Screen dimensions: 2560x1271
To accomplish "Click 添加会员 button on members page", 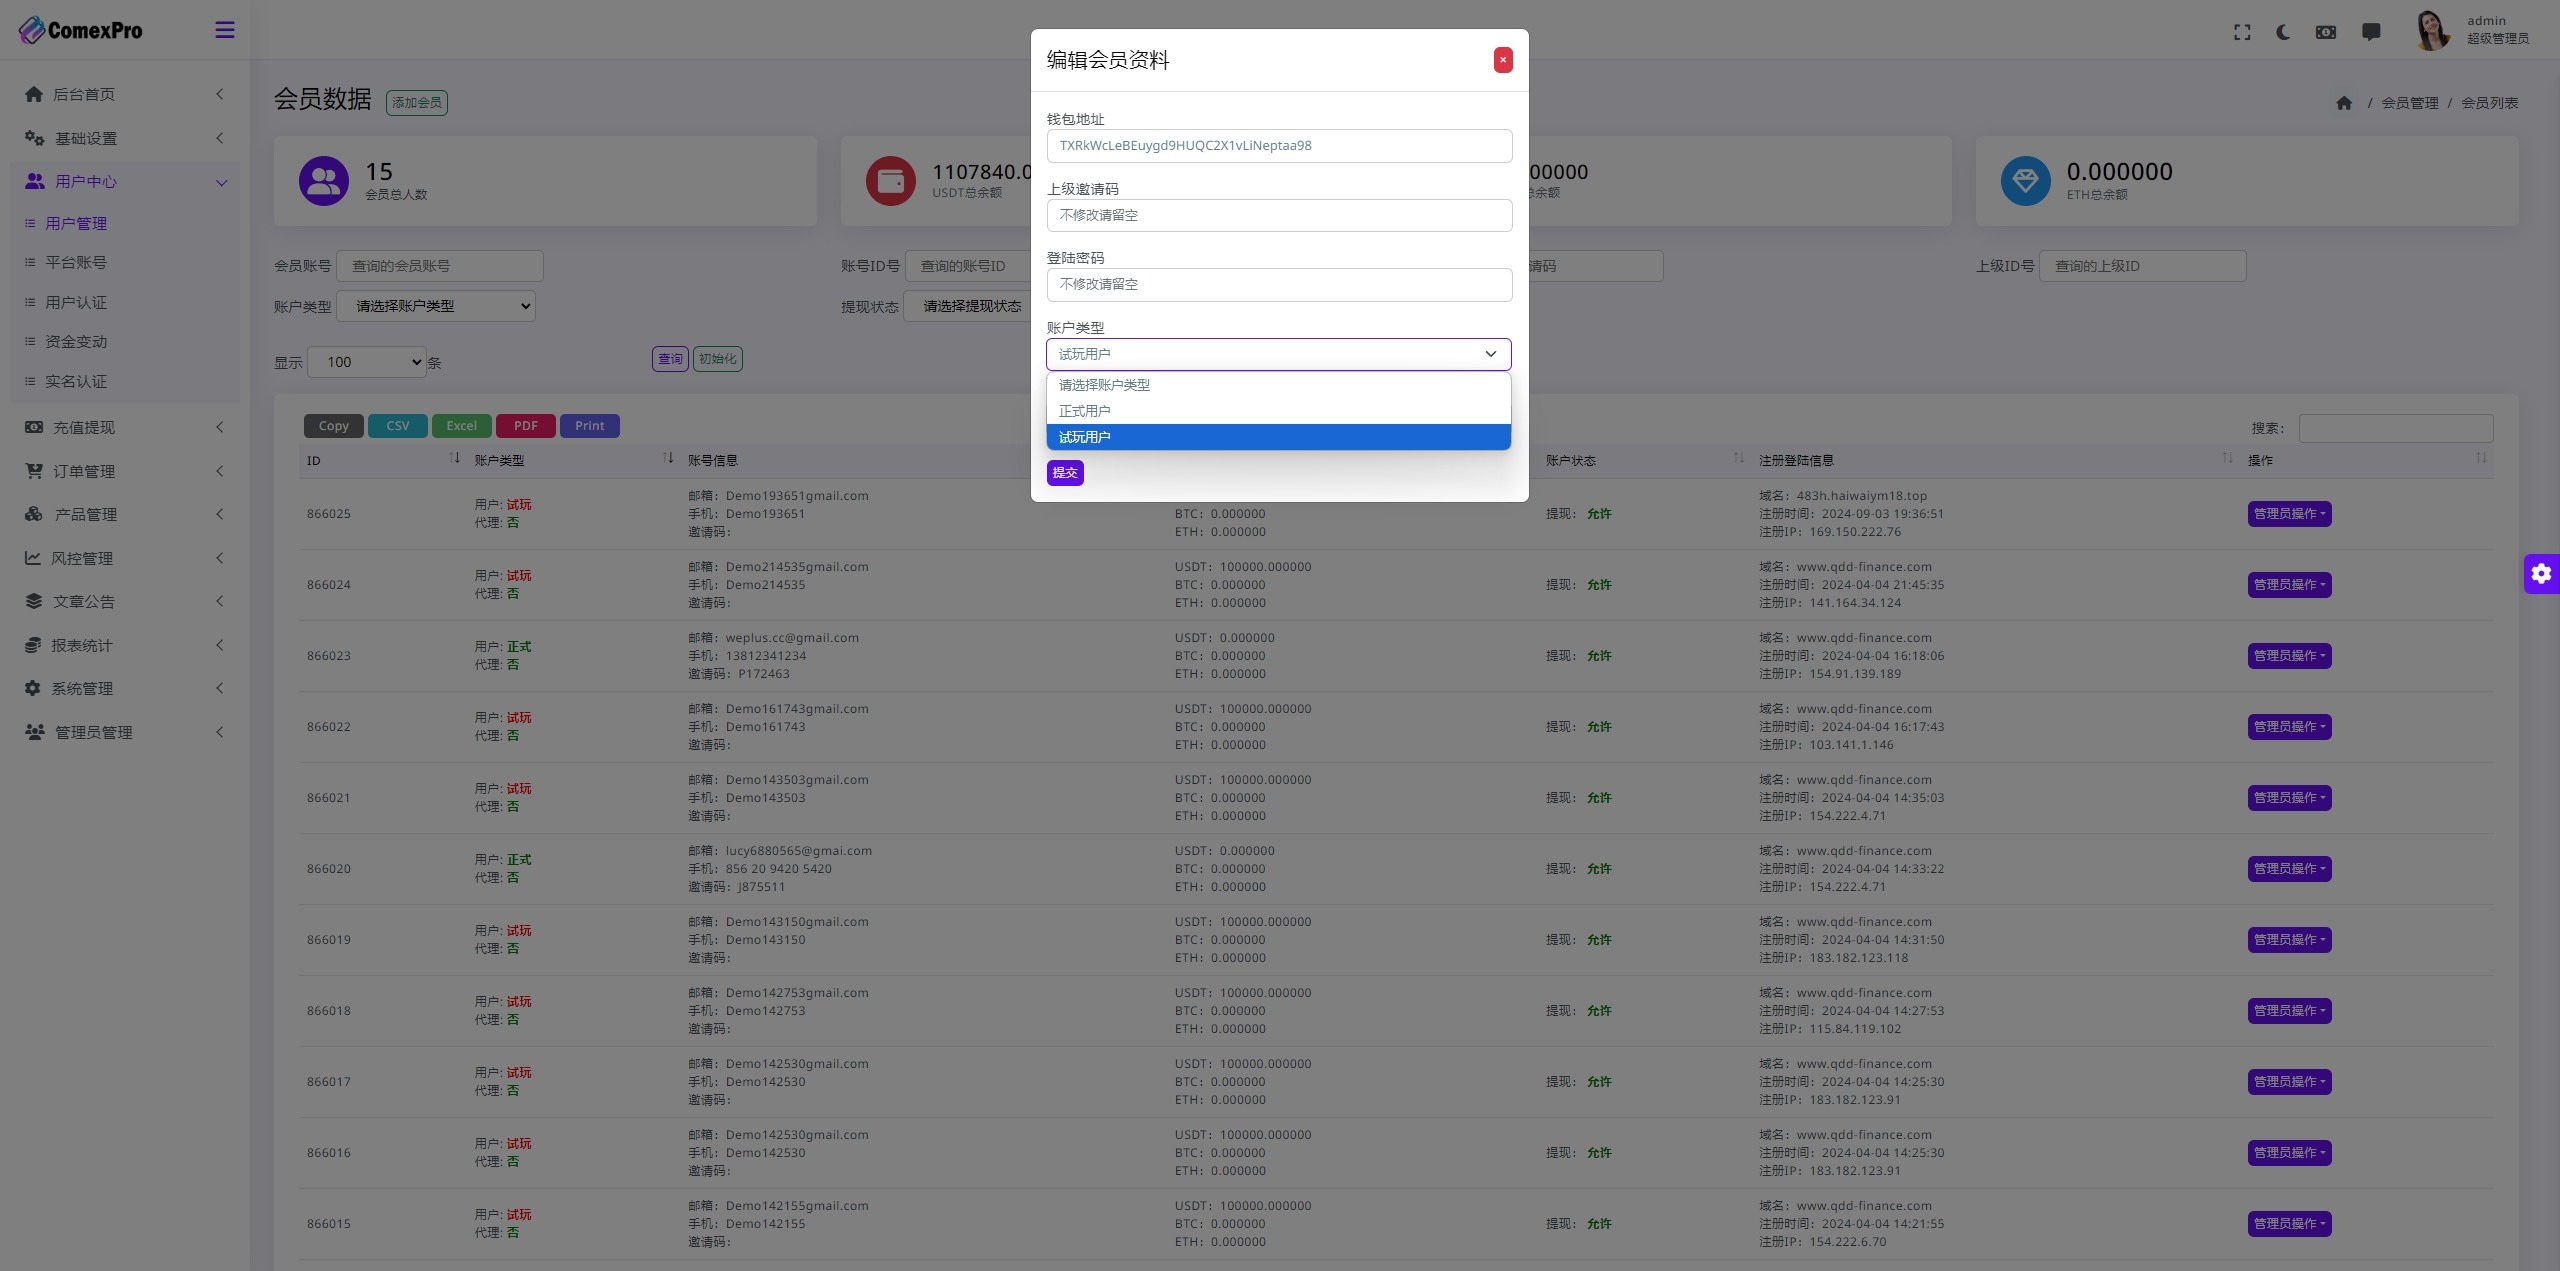I will (413, 101).
